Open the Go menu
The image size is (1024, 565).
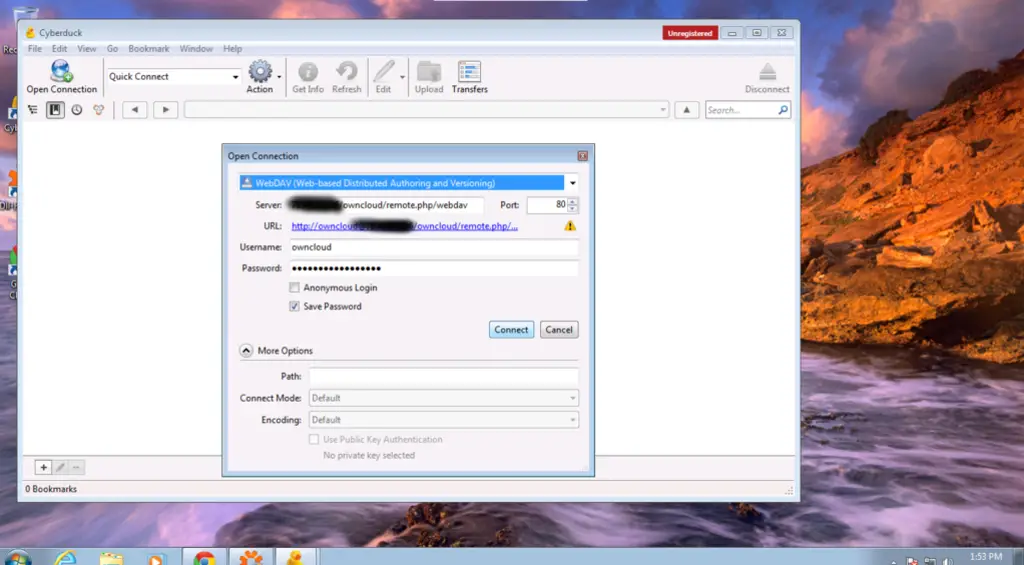coord(112,49)
